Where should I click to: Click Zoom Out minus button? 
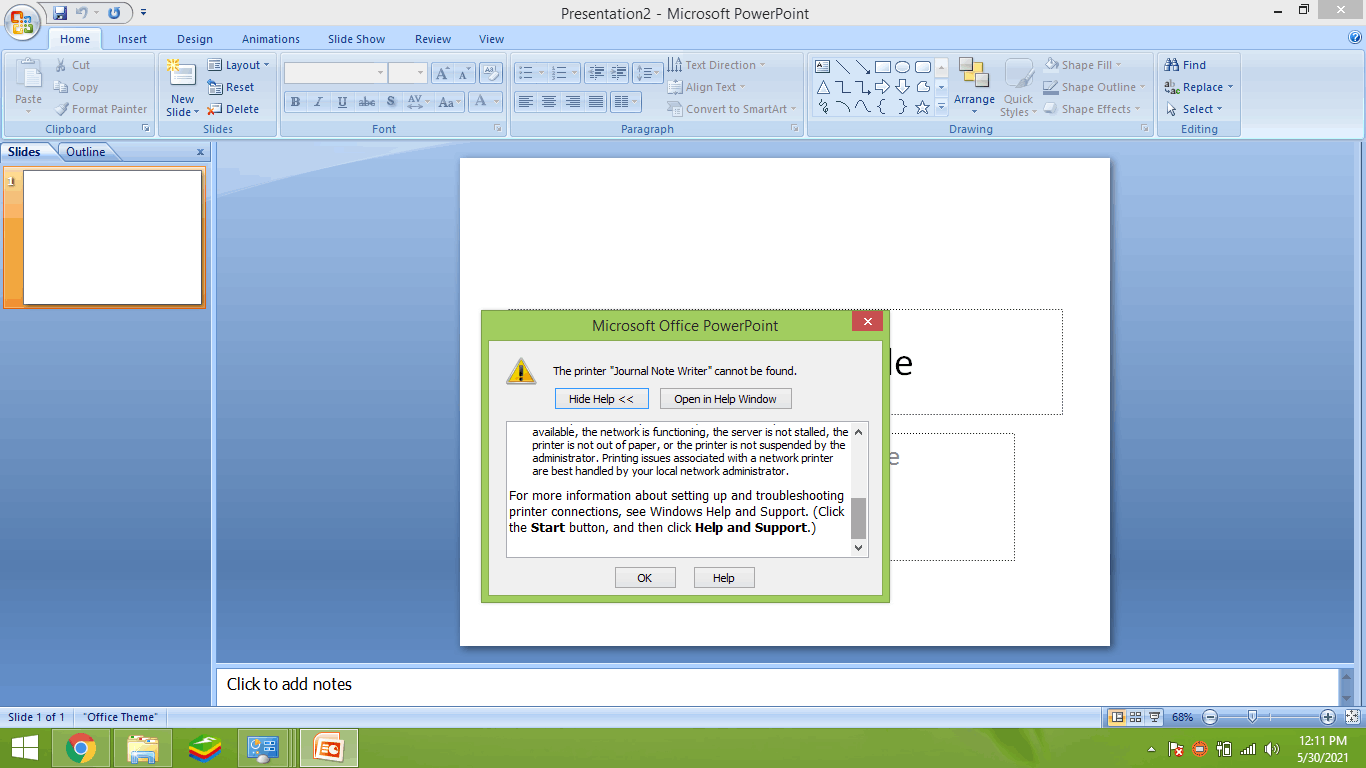tap(1210, 717)
